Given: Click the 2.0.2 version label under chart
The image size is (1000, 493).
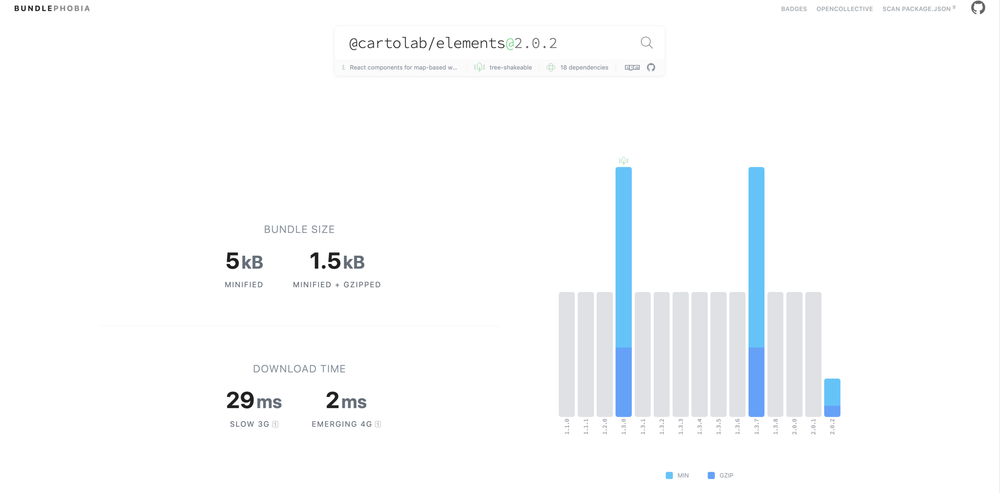Looking at the screenshot, I should click(832, 427).
